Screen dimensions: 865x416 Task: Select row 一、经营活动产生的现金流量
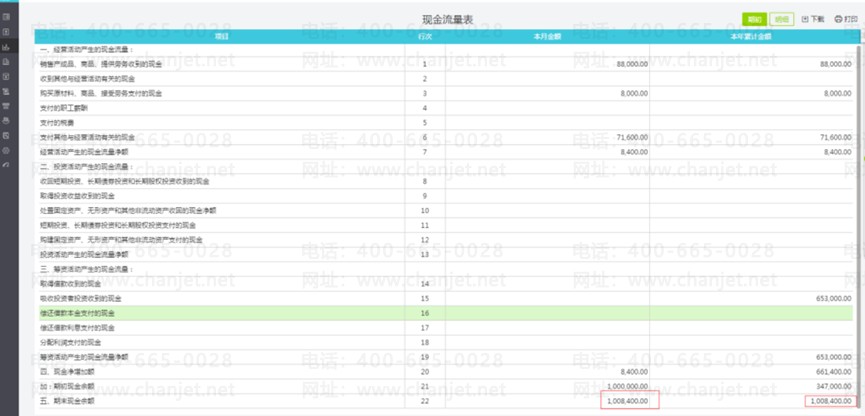444,50
